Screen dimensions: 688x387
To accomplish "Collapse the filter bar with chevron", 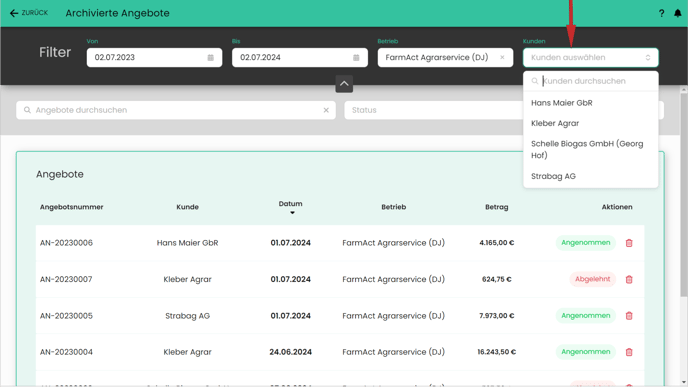I will tap(344, 84).
